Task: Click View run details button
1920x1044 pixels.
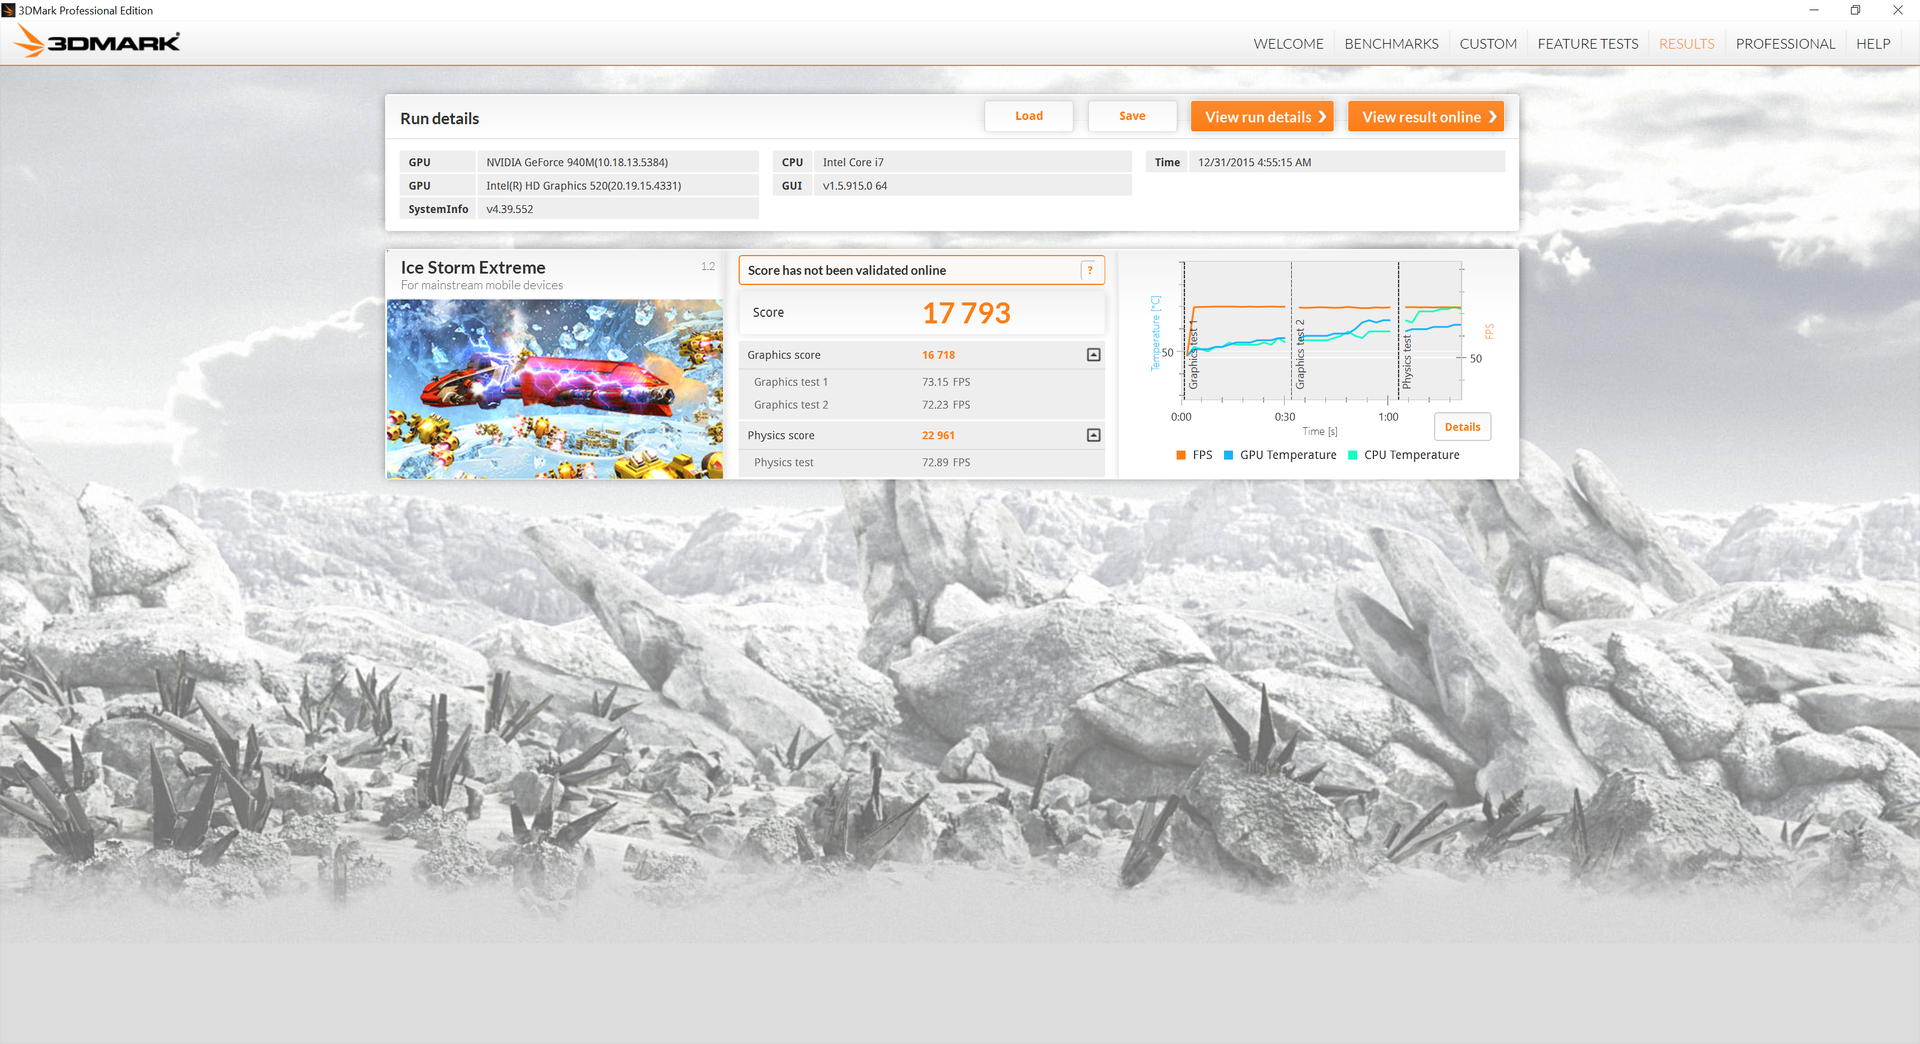Action: point(1262,117)
